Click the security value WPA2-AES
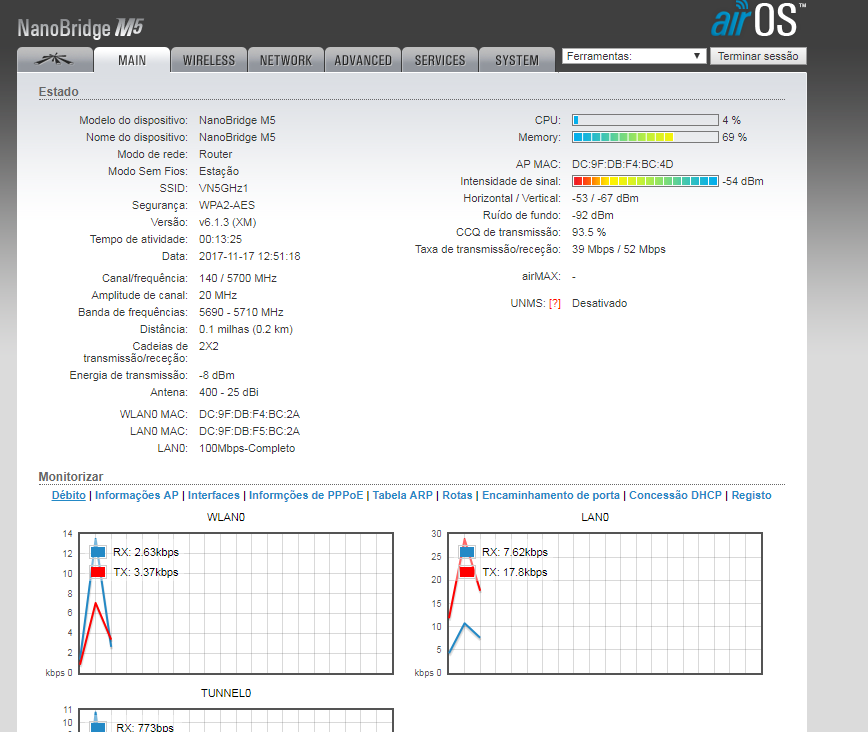Screen dimensions: 868x732 point(227,205)
